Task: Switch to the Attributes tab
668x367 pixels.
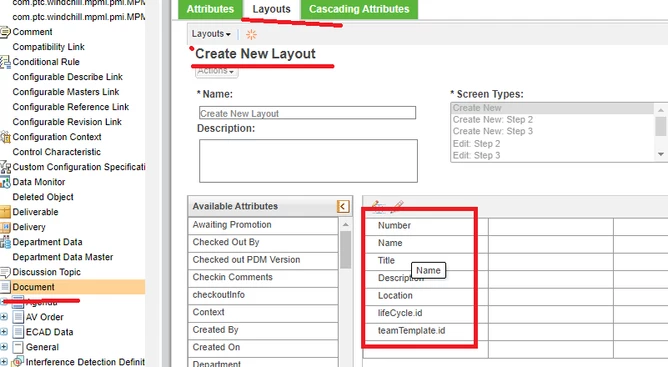Action: 210,9
